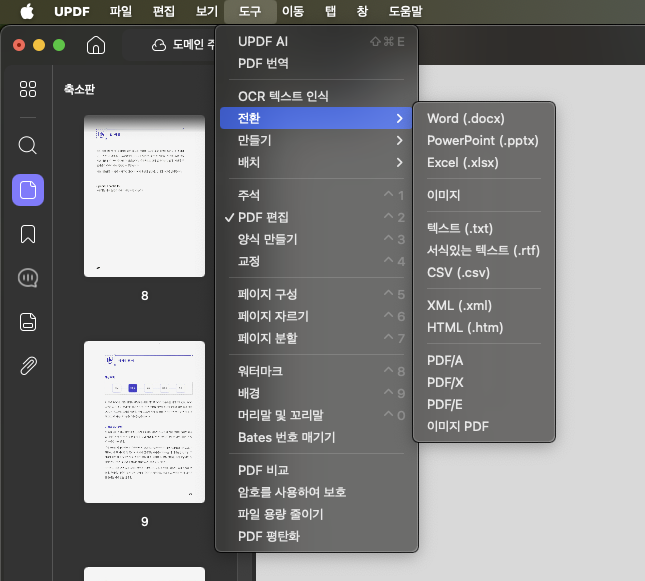Convert to Excel (.xlsx)
This screenshot has height=581, width=645.
click(484, 163)
